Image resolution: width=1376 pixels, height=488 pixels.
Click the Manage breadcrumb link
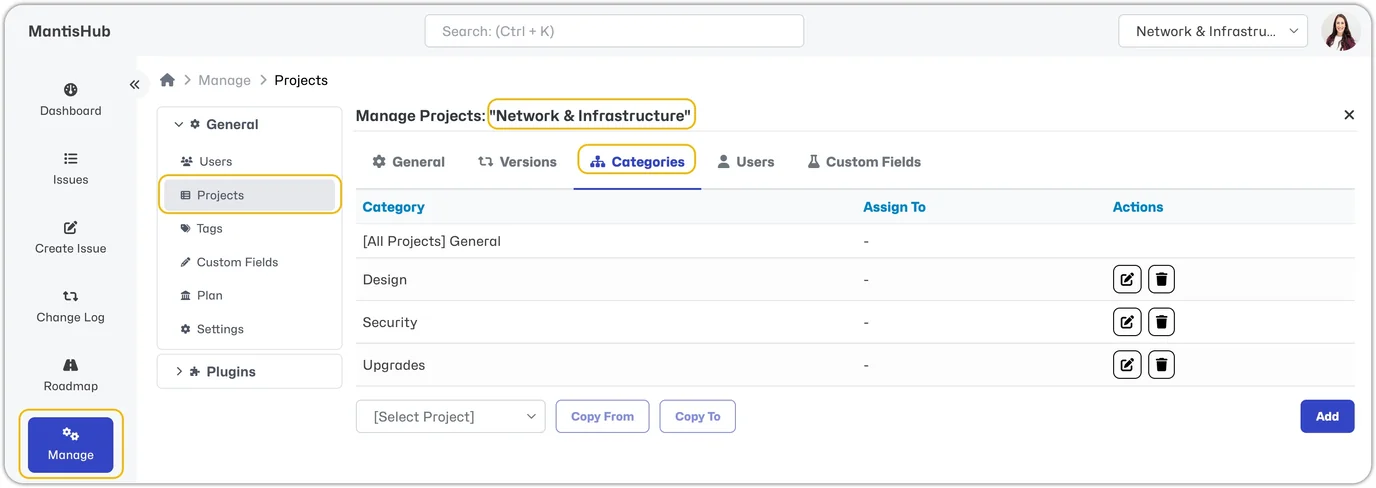(224, 80)
